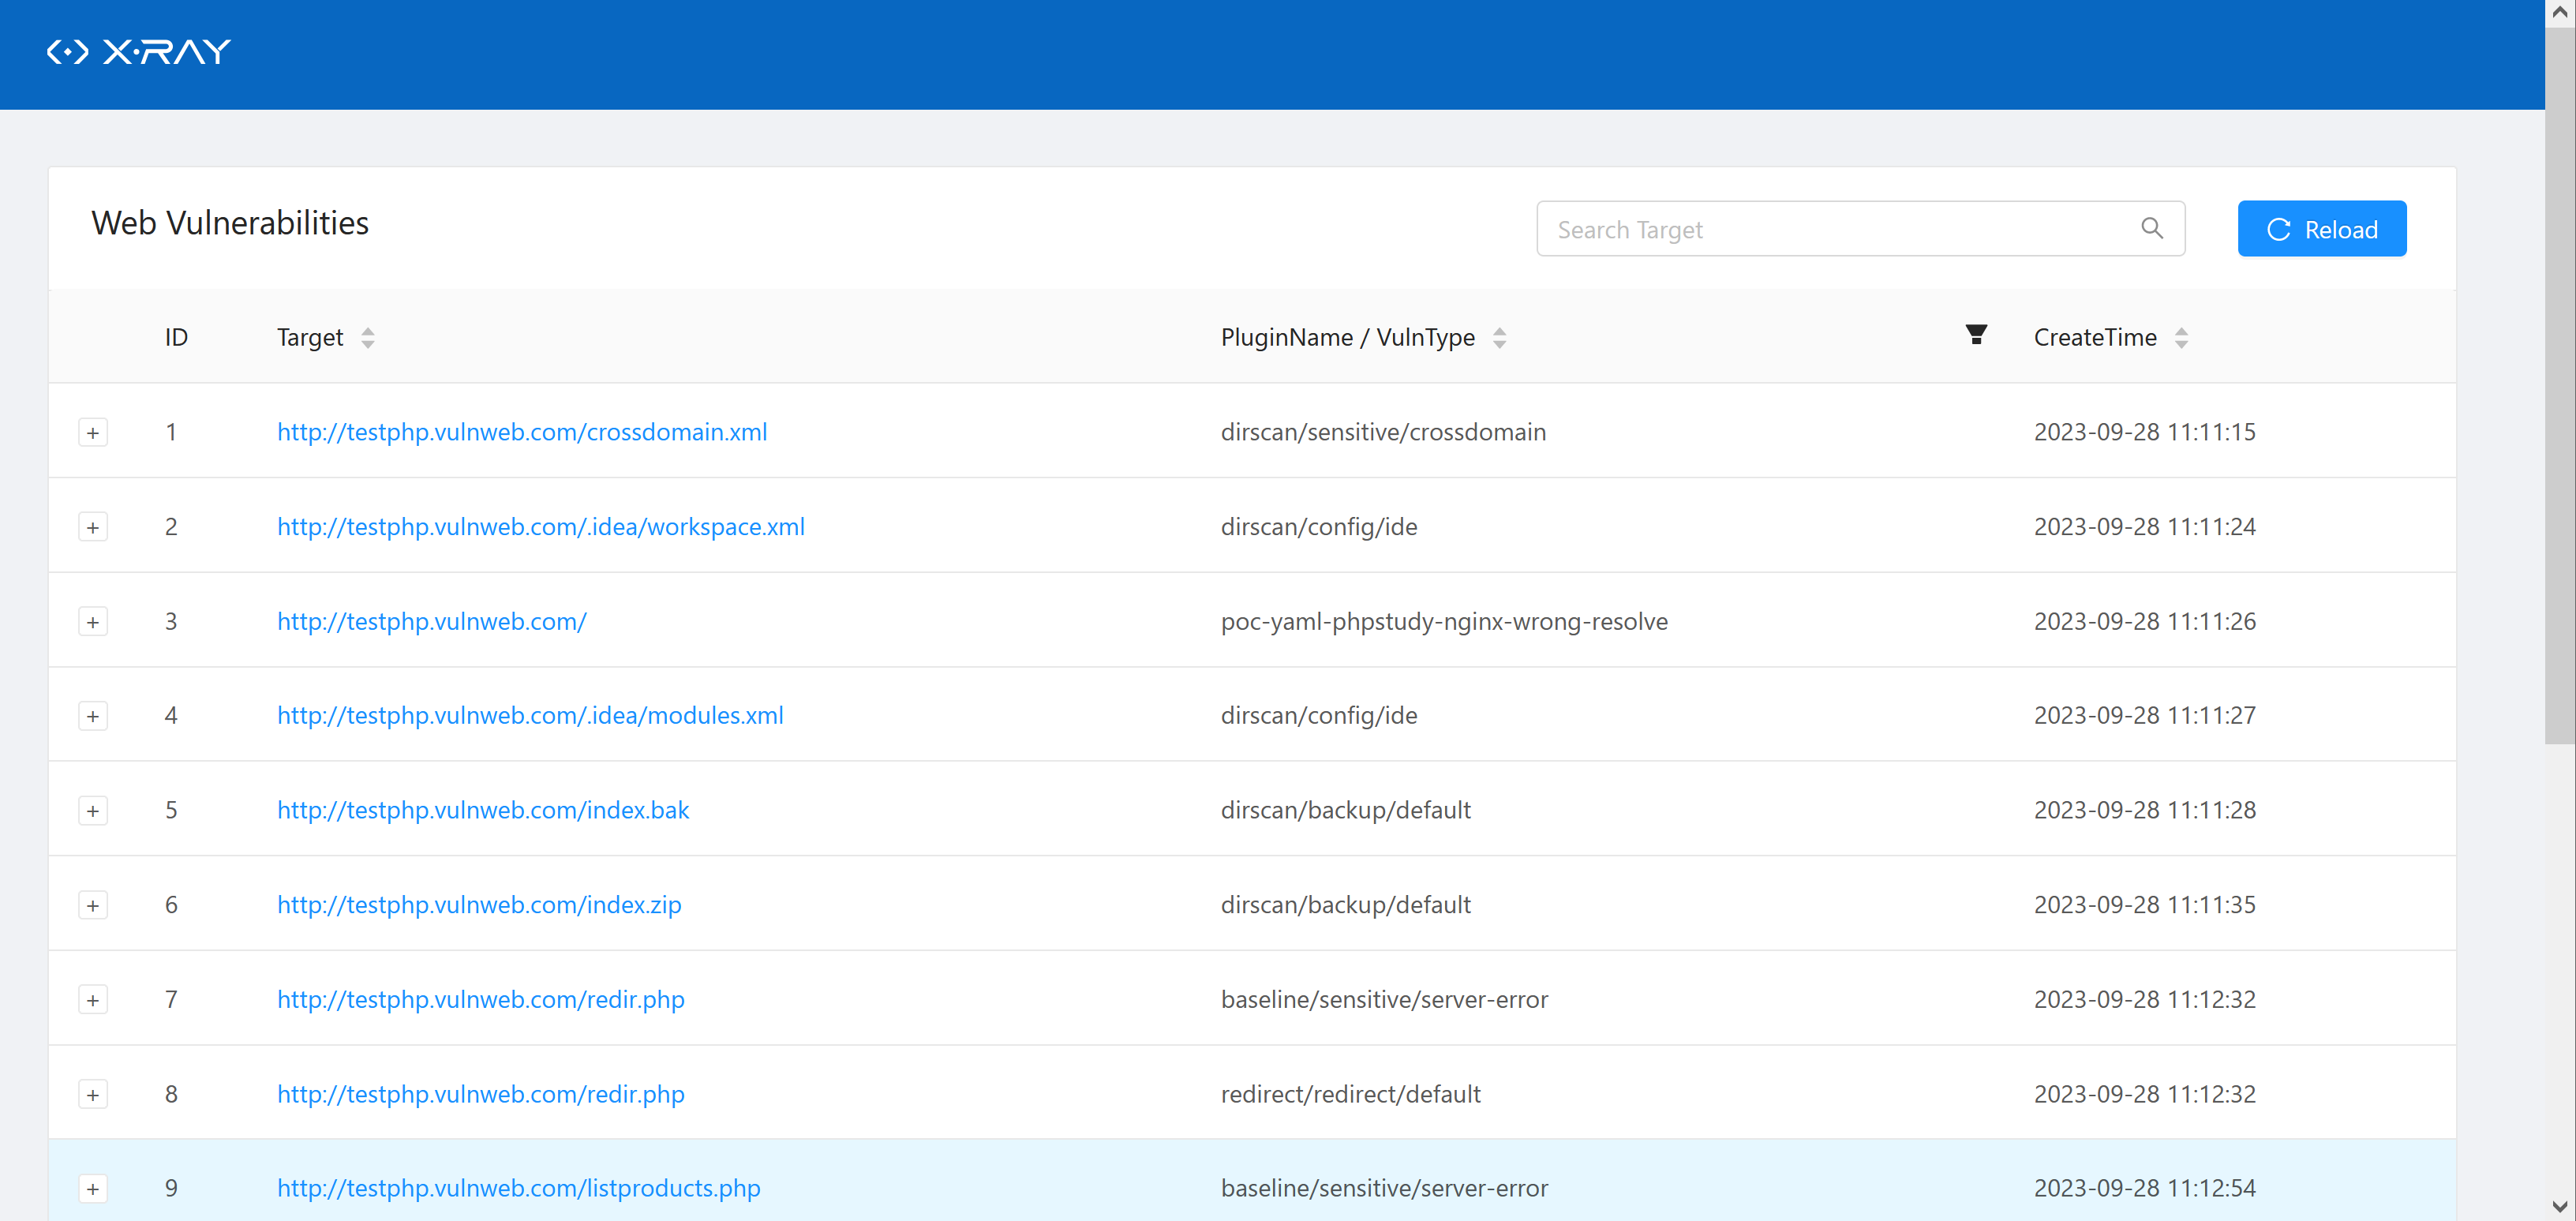
Task: Expand row 8 redir.php redirect details
Action: [x=93, y=1094]
